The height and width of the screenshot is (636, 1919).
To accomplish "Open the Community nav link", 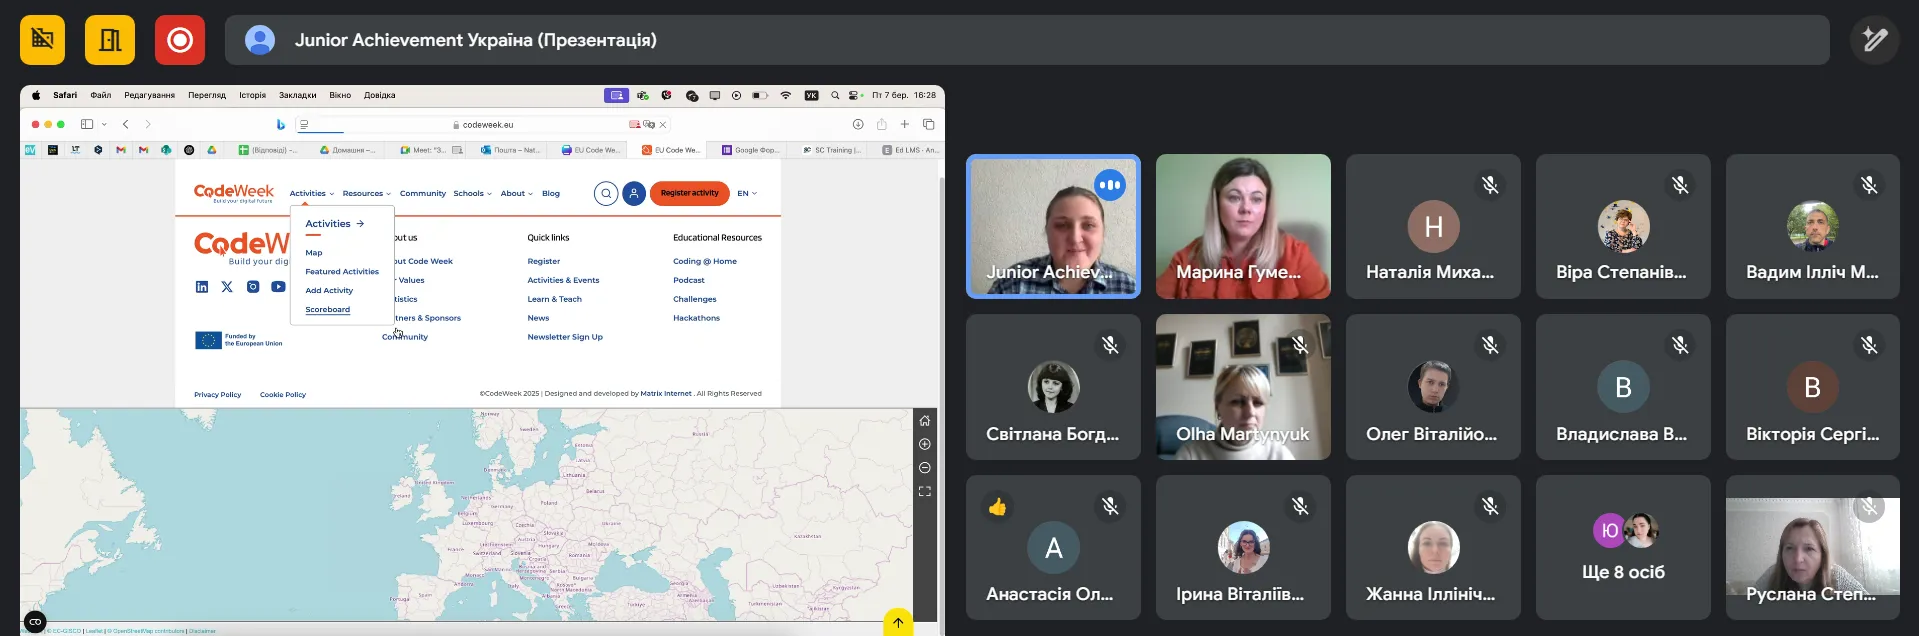I will (423, 194).
